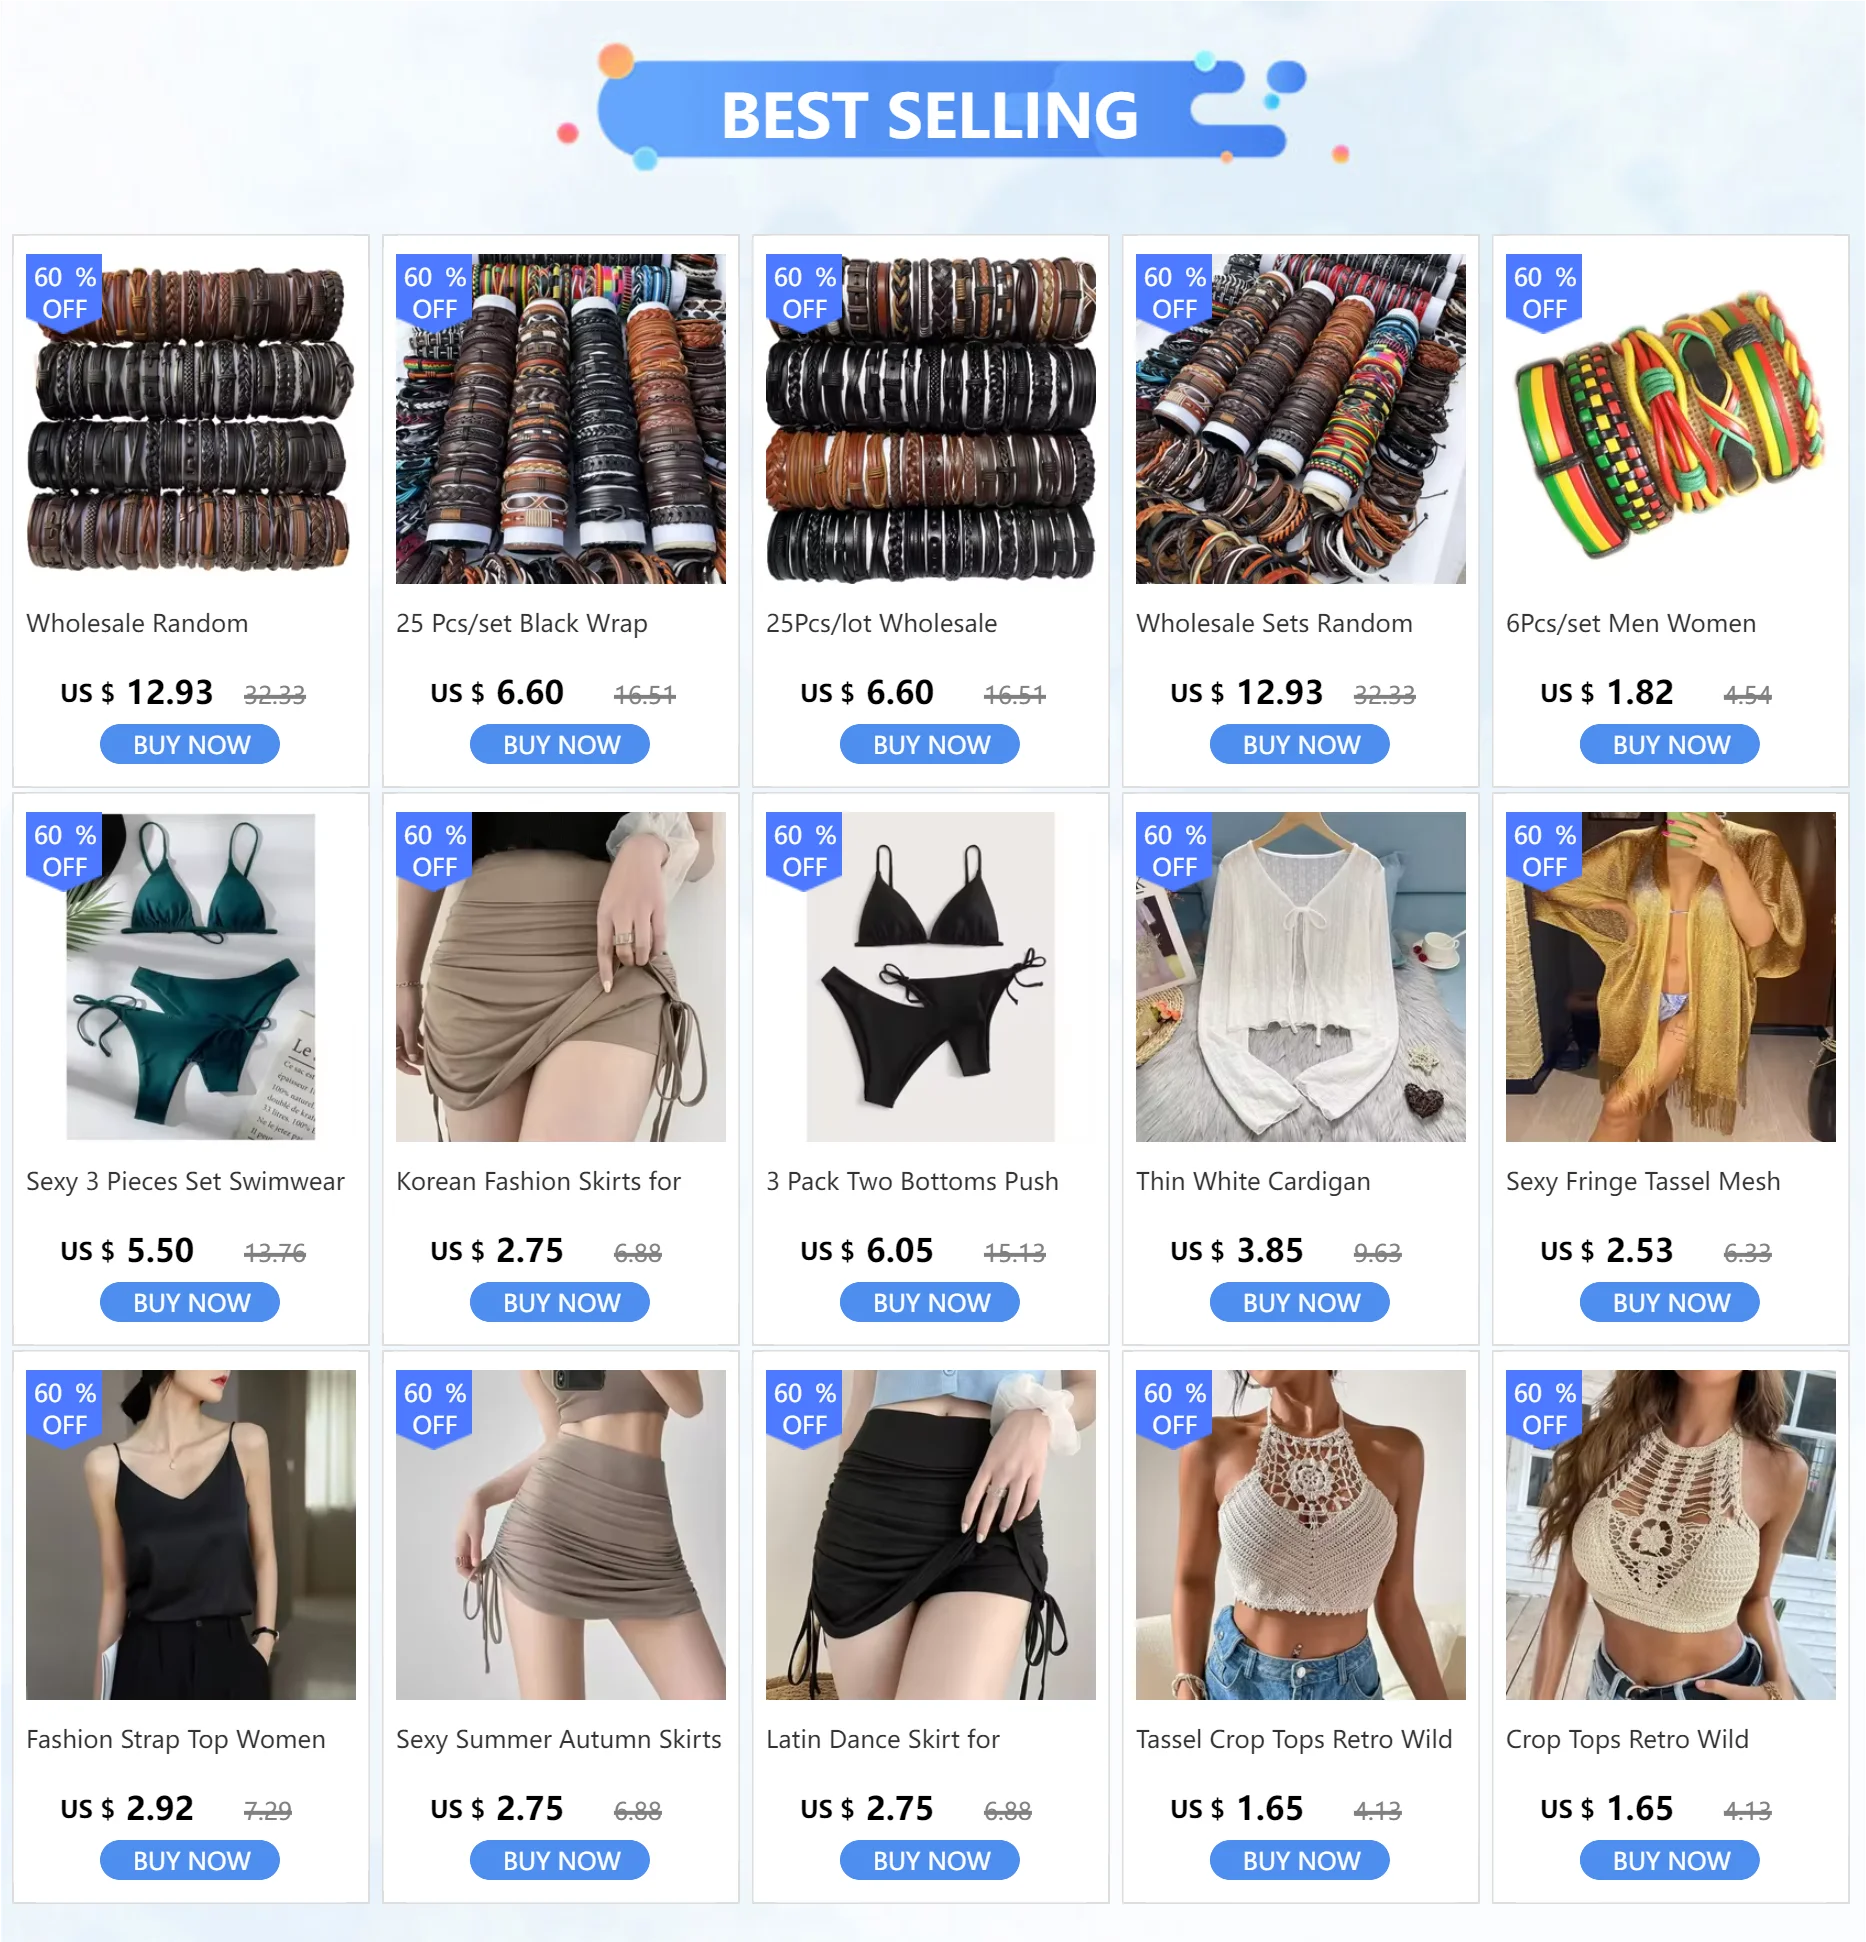This screenshot has width=1866, height=1942.
Task: Click the rasta-colored 6Pcs/set bracelet image
Action: pyautogui.click(x=1670, y=419)
